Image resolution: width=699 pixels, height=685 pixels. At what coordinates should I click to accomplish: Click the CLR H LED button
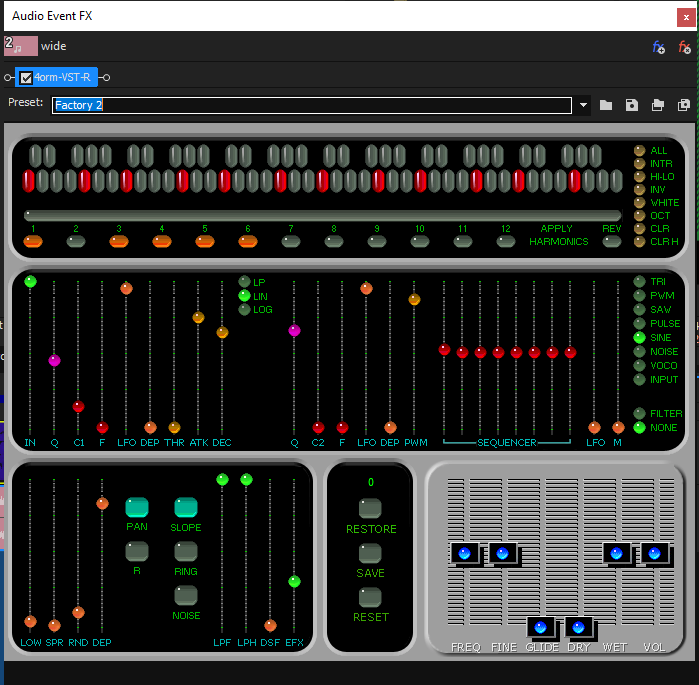[640, 242]
